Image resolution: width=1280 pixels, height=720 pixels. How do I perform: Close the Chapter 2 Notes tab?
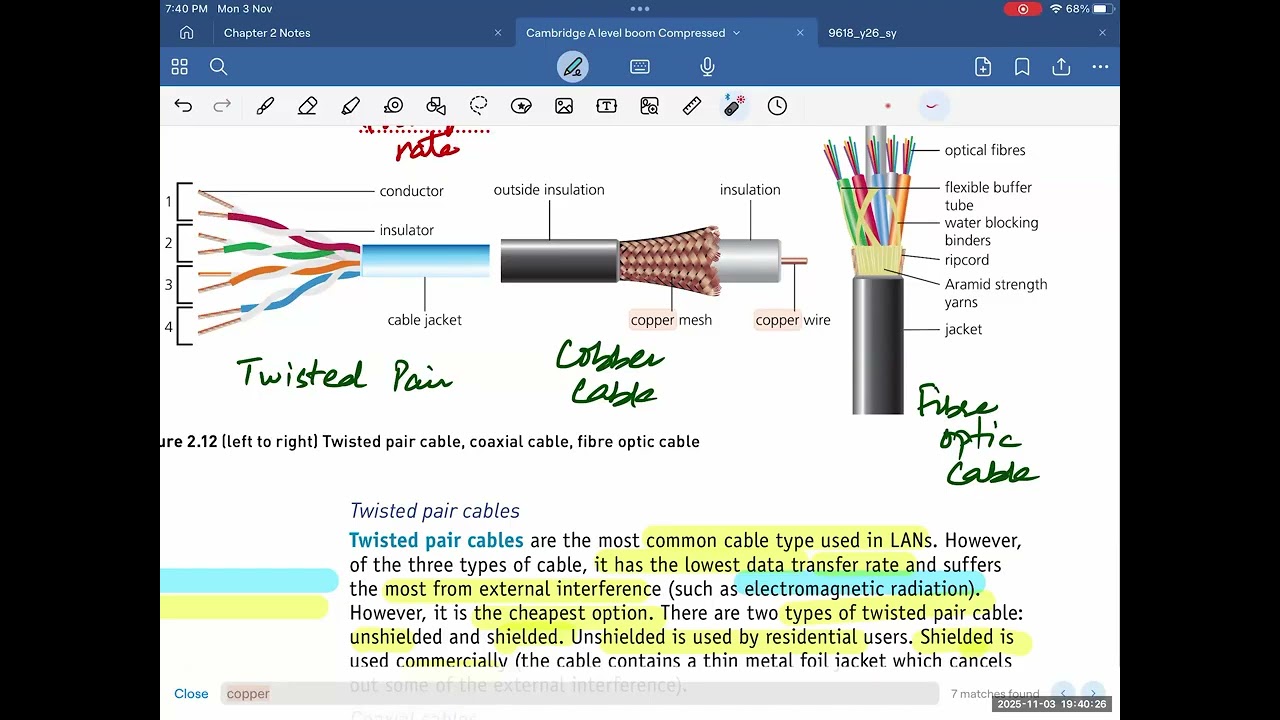pos(498,33)
